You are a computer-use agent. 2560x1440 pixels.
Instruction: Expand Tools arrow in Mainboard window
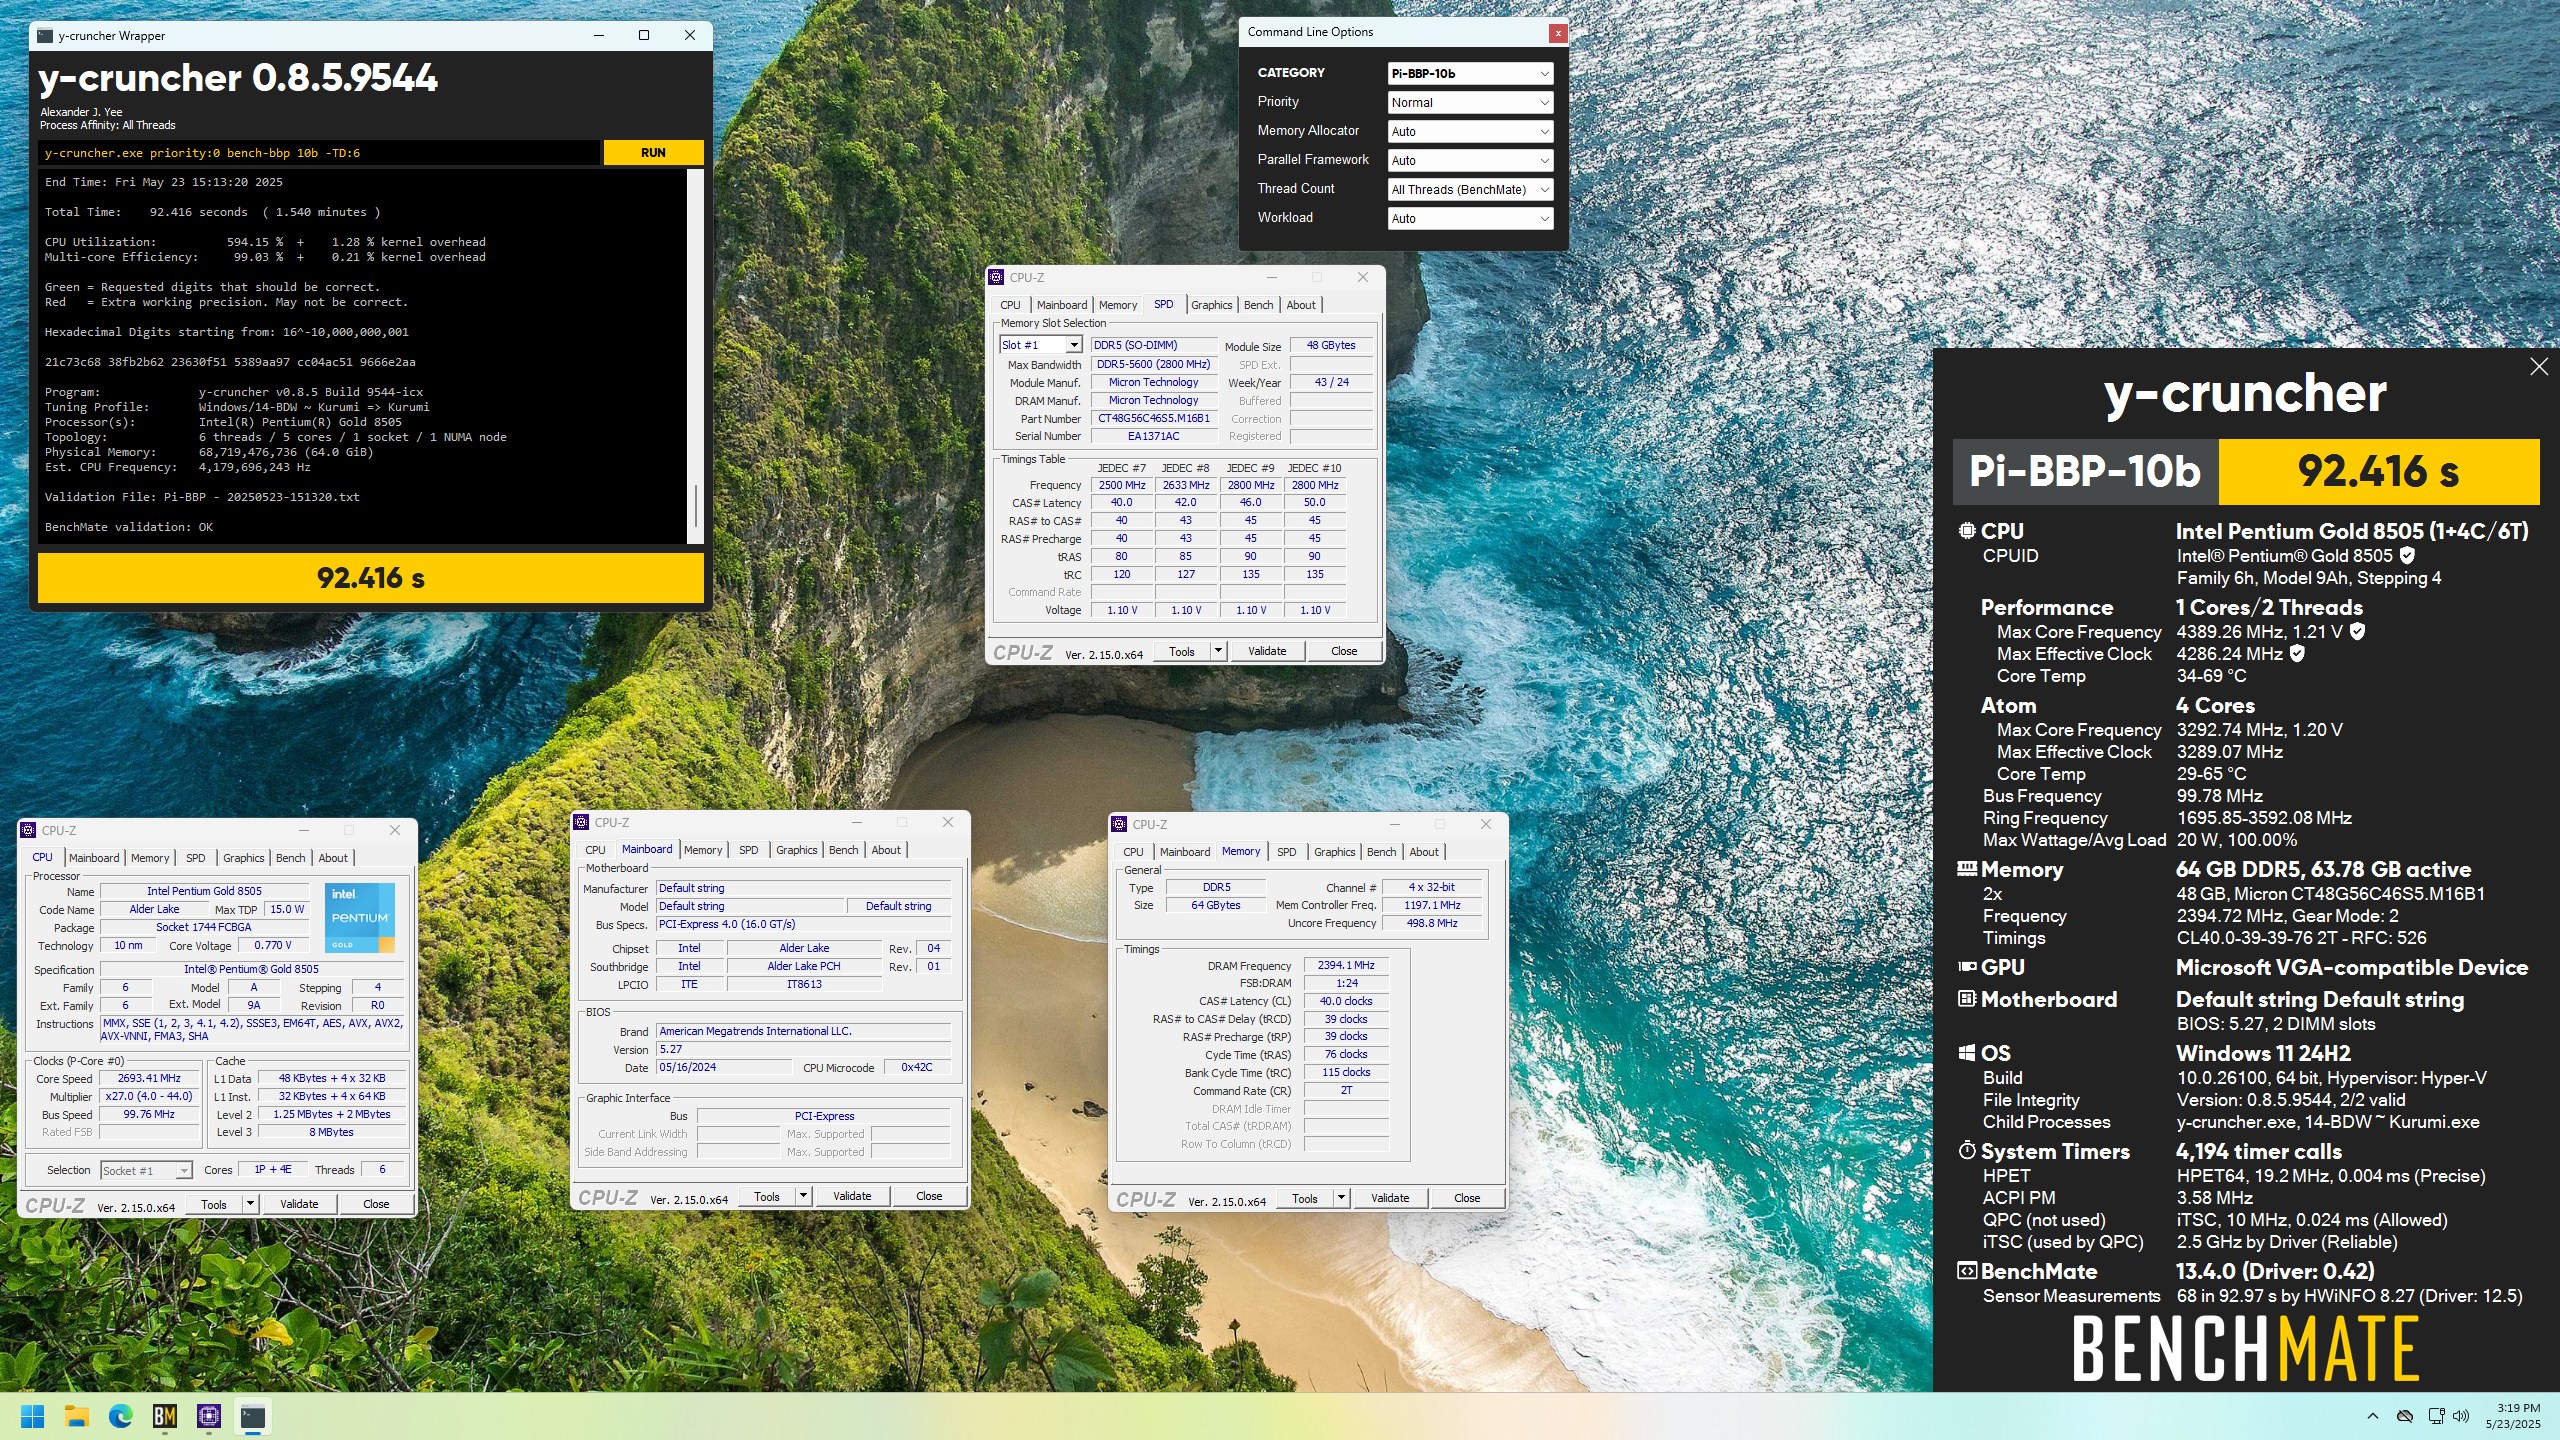click(803, 1196)
